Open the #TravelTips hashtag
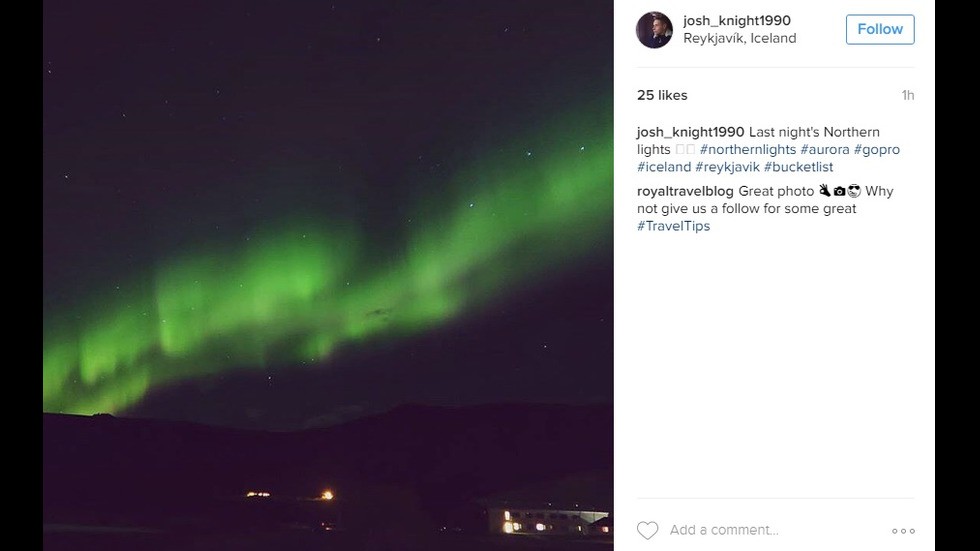Viewport: 980px width, 551px height. click(673, 226)
